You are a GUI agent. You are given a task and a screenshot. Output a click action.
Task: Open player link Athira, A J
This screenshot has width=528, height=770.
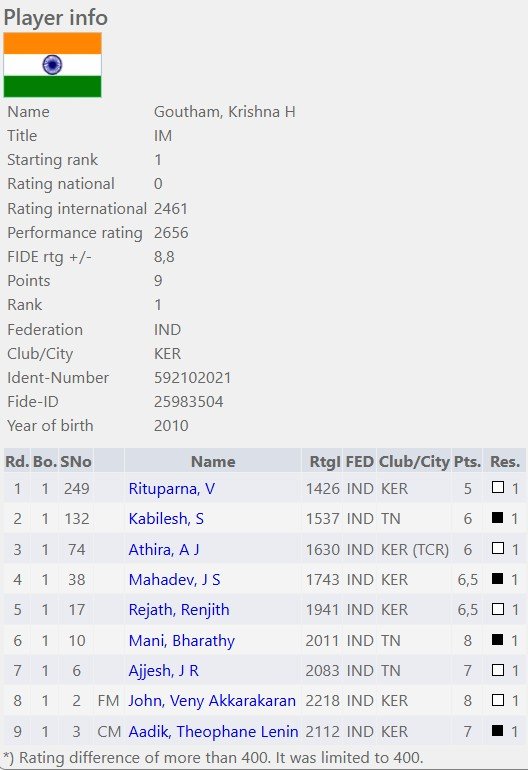(x=164, y=549)
